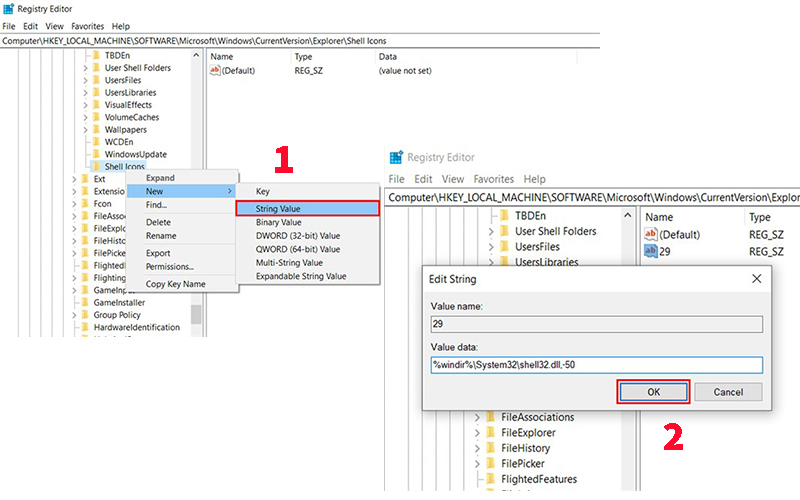The image size is (800, 500).
Task: Expand FilePicker in right window tree
Action: click(478, 464)
